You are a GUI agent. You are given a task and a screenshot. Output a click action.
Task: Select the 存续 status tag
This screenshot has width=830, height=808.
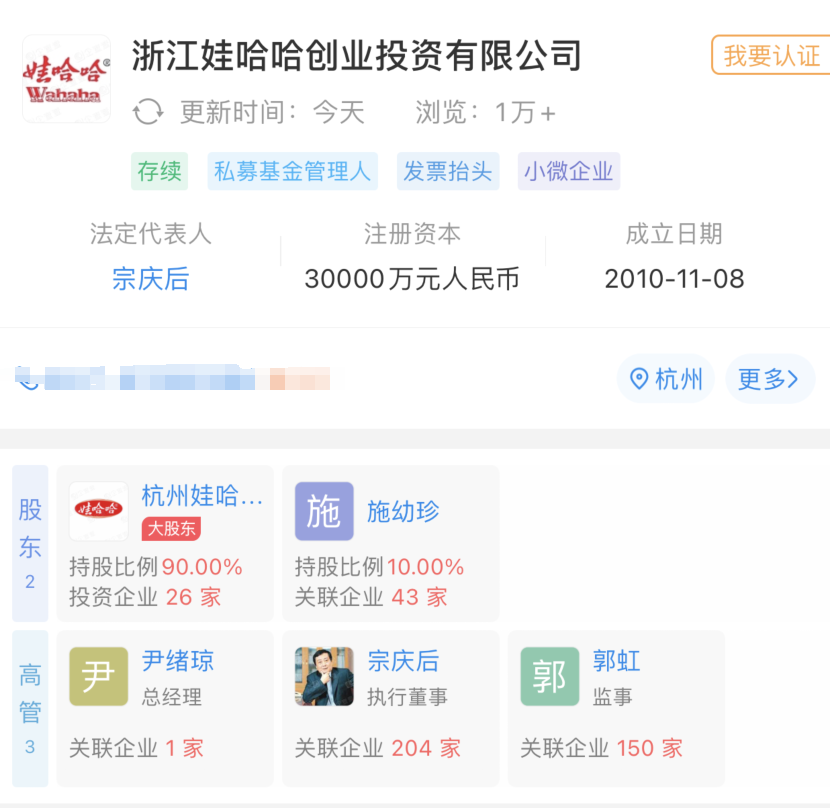point(159,171)
